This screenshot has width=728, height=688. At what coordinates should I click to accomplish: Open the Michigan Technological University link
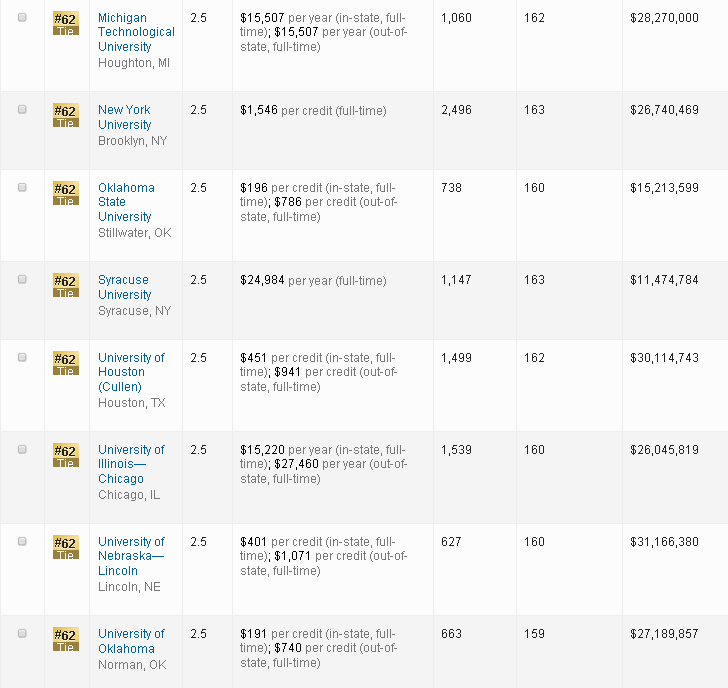point(136,32)
